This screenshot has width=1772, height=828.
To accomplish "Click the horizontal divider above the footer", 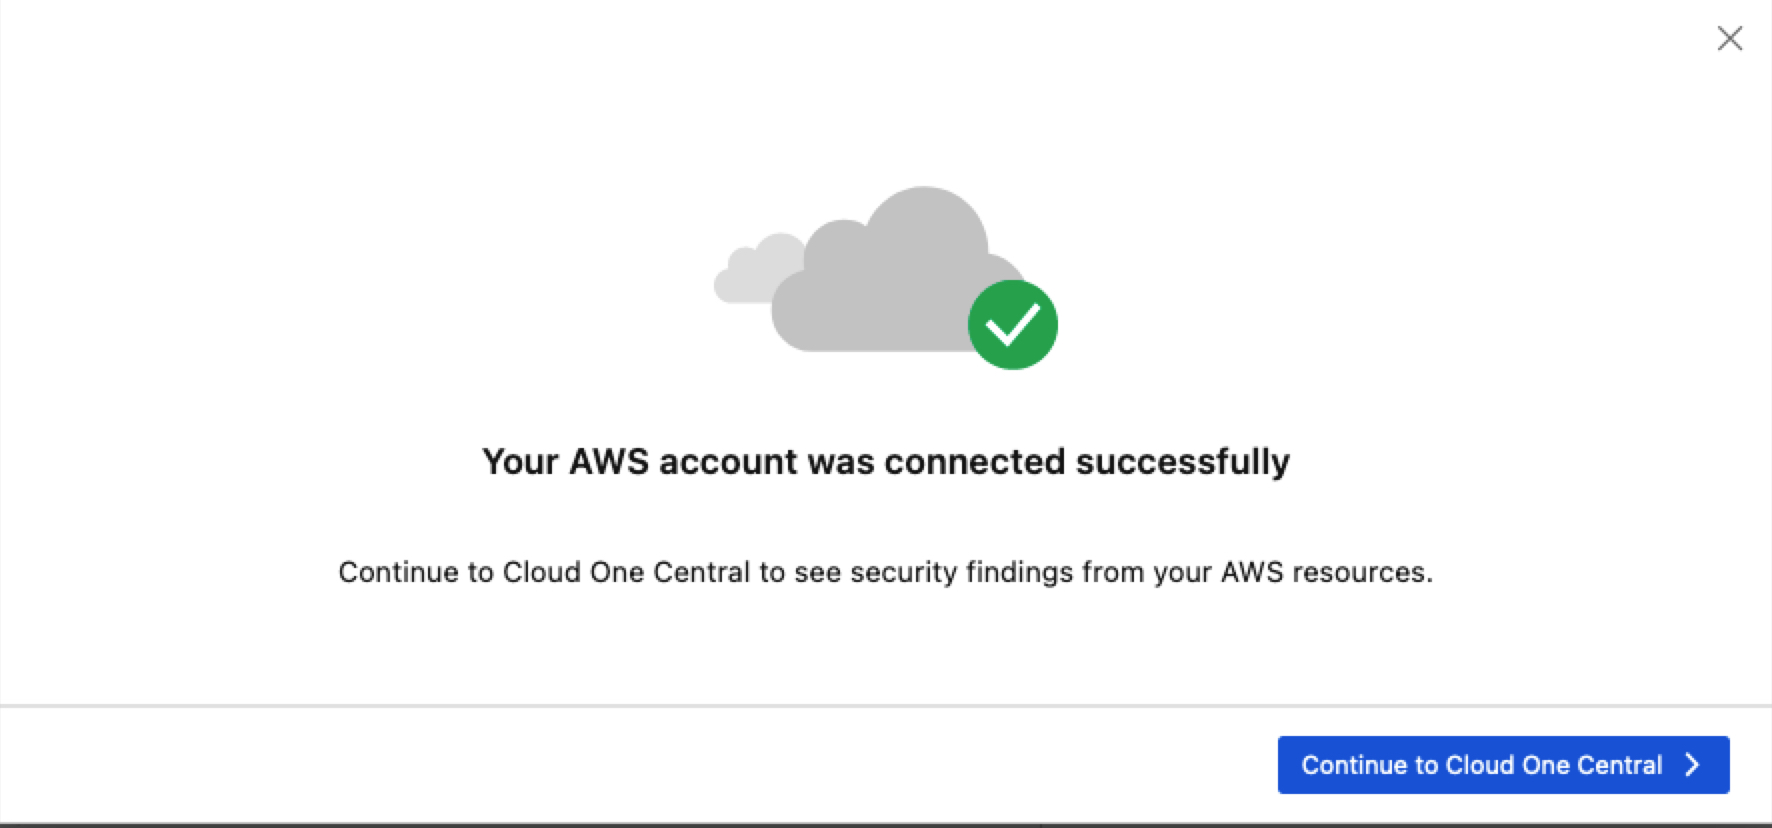I will click(886, 706).
